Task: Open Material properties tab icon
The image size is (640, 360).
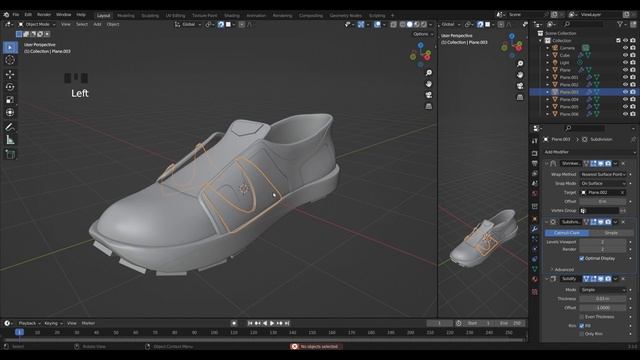Action: [x=535, y=279]
